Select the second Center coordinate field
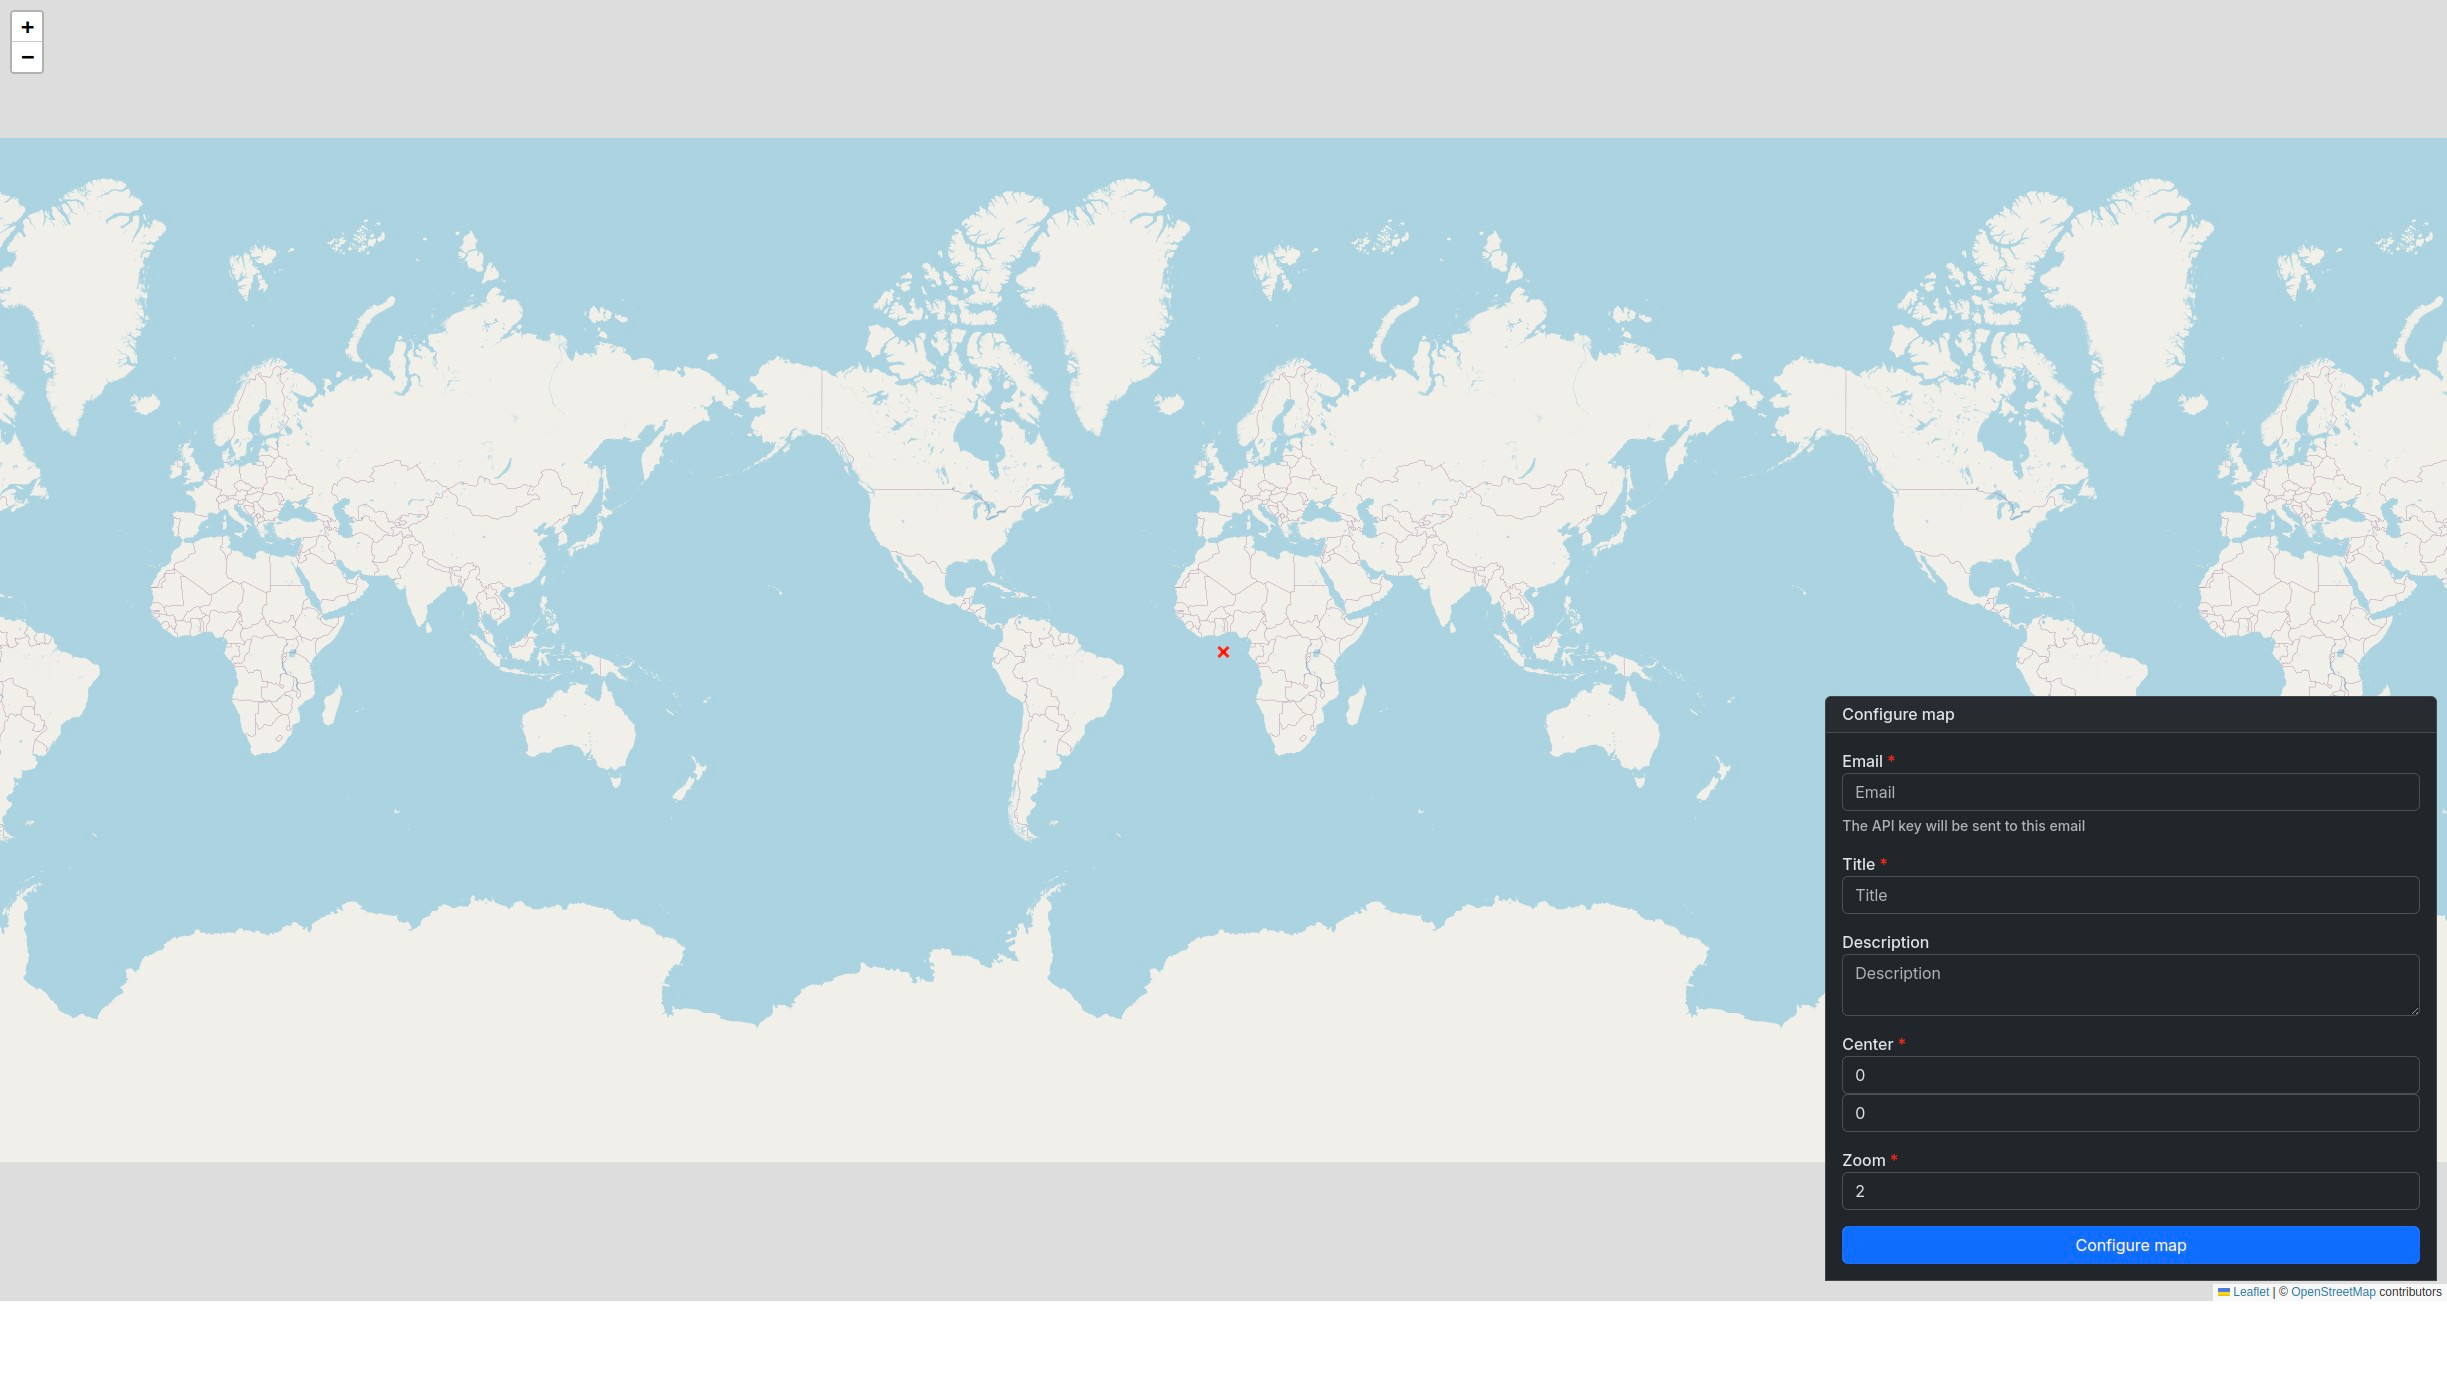Viewport: 2447px width, 1376px height. click(2130, 1113)
